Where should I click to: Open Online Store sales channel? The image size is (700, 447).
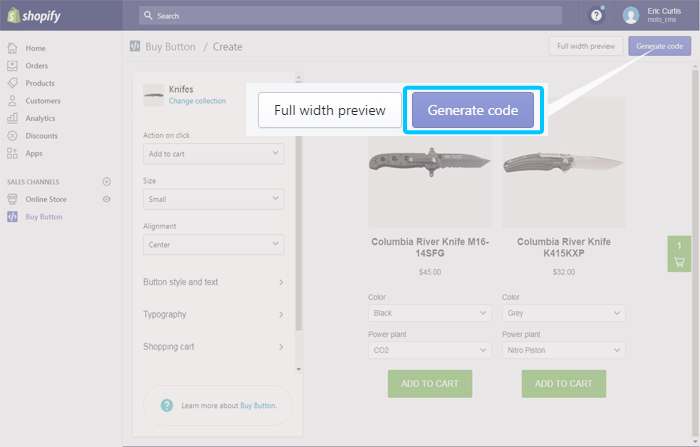tap(46, 199)
